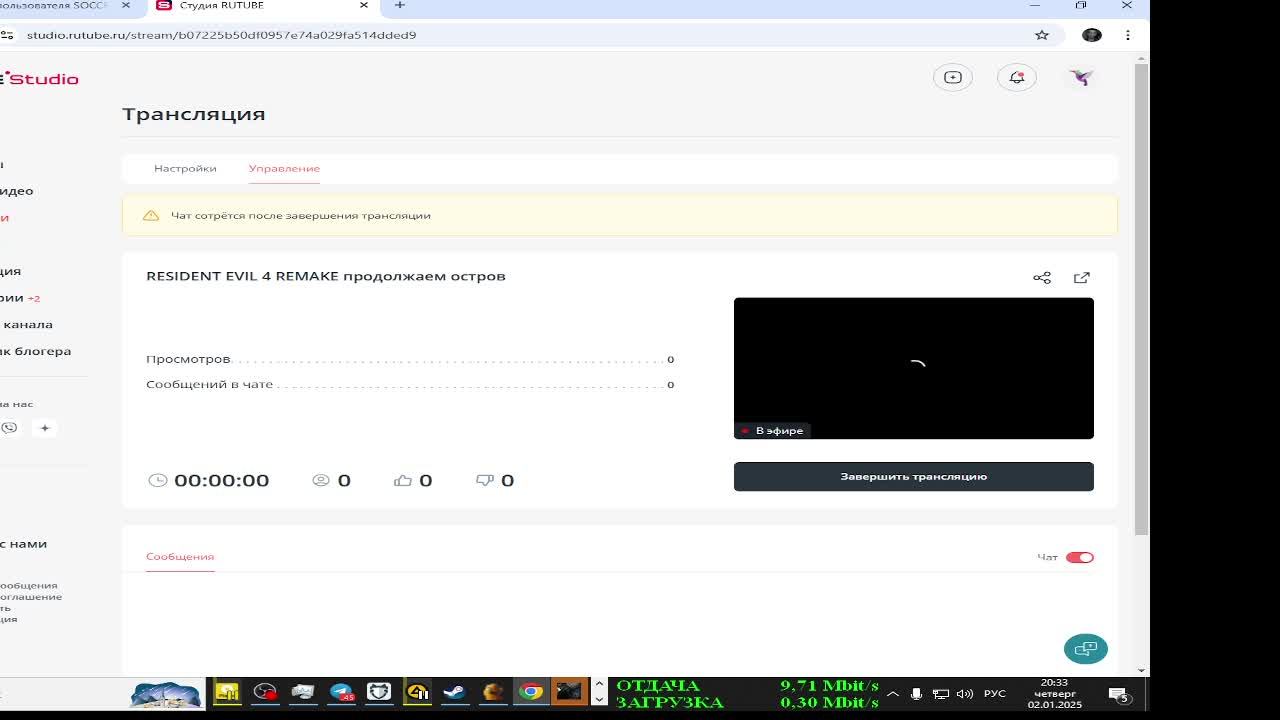Expand the taskbar toolbar up-down arrows
The height and width of the screenshot is (720, 1280).
[599, 692]
